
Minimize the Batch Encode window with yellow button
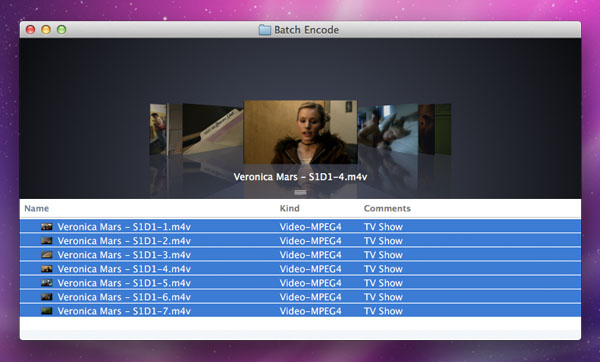tap(46, 29)
